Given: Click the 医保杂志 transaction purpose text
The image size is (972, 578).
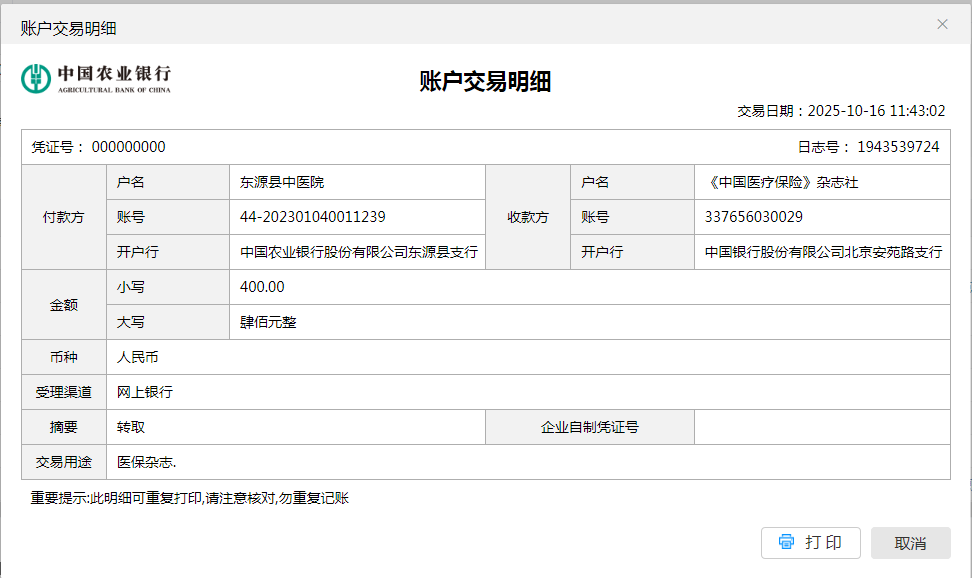Looking at the screenshot, I should 146,462.
